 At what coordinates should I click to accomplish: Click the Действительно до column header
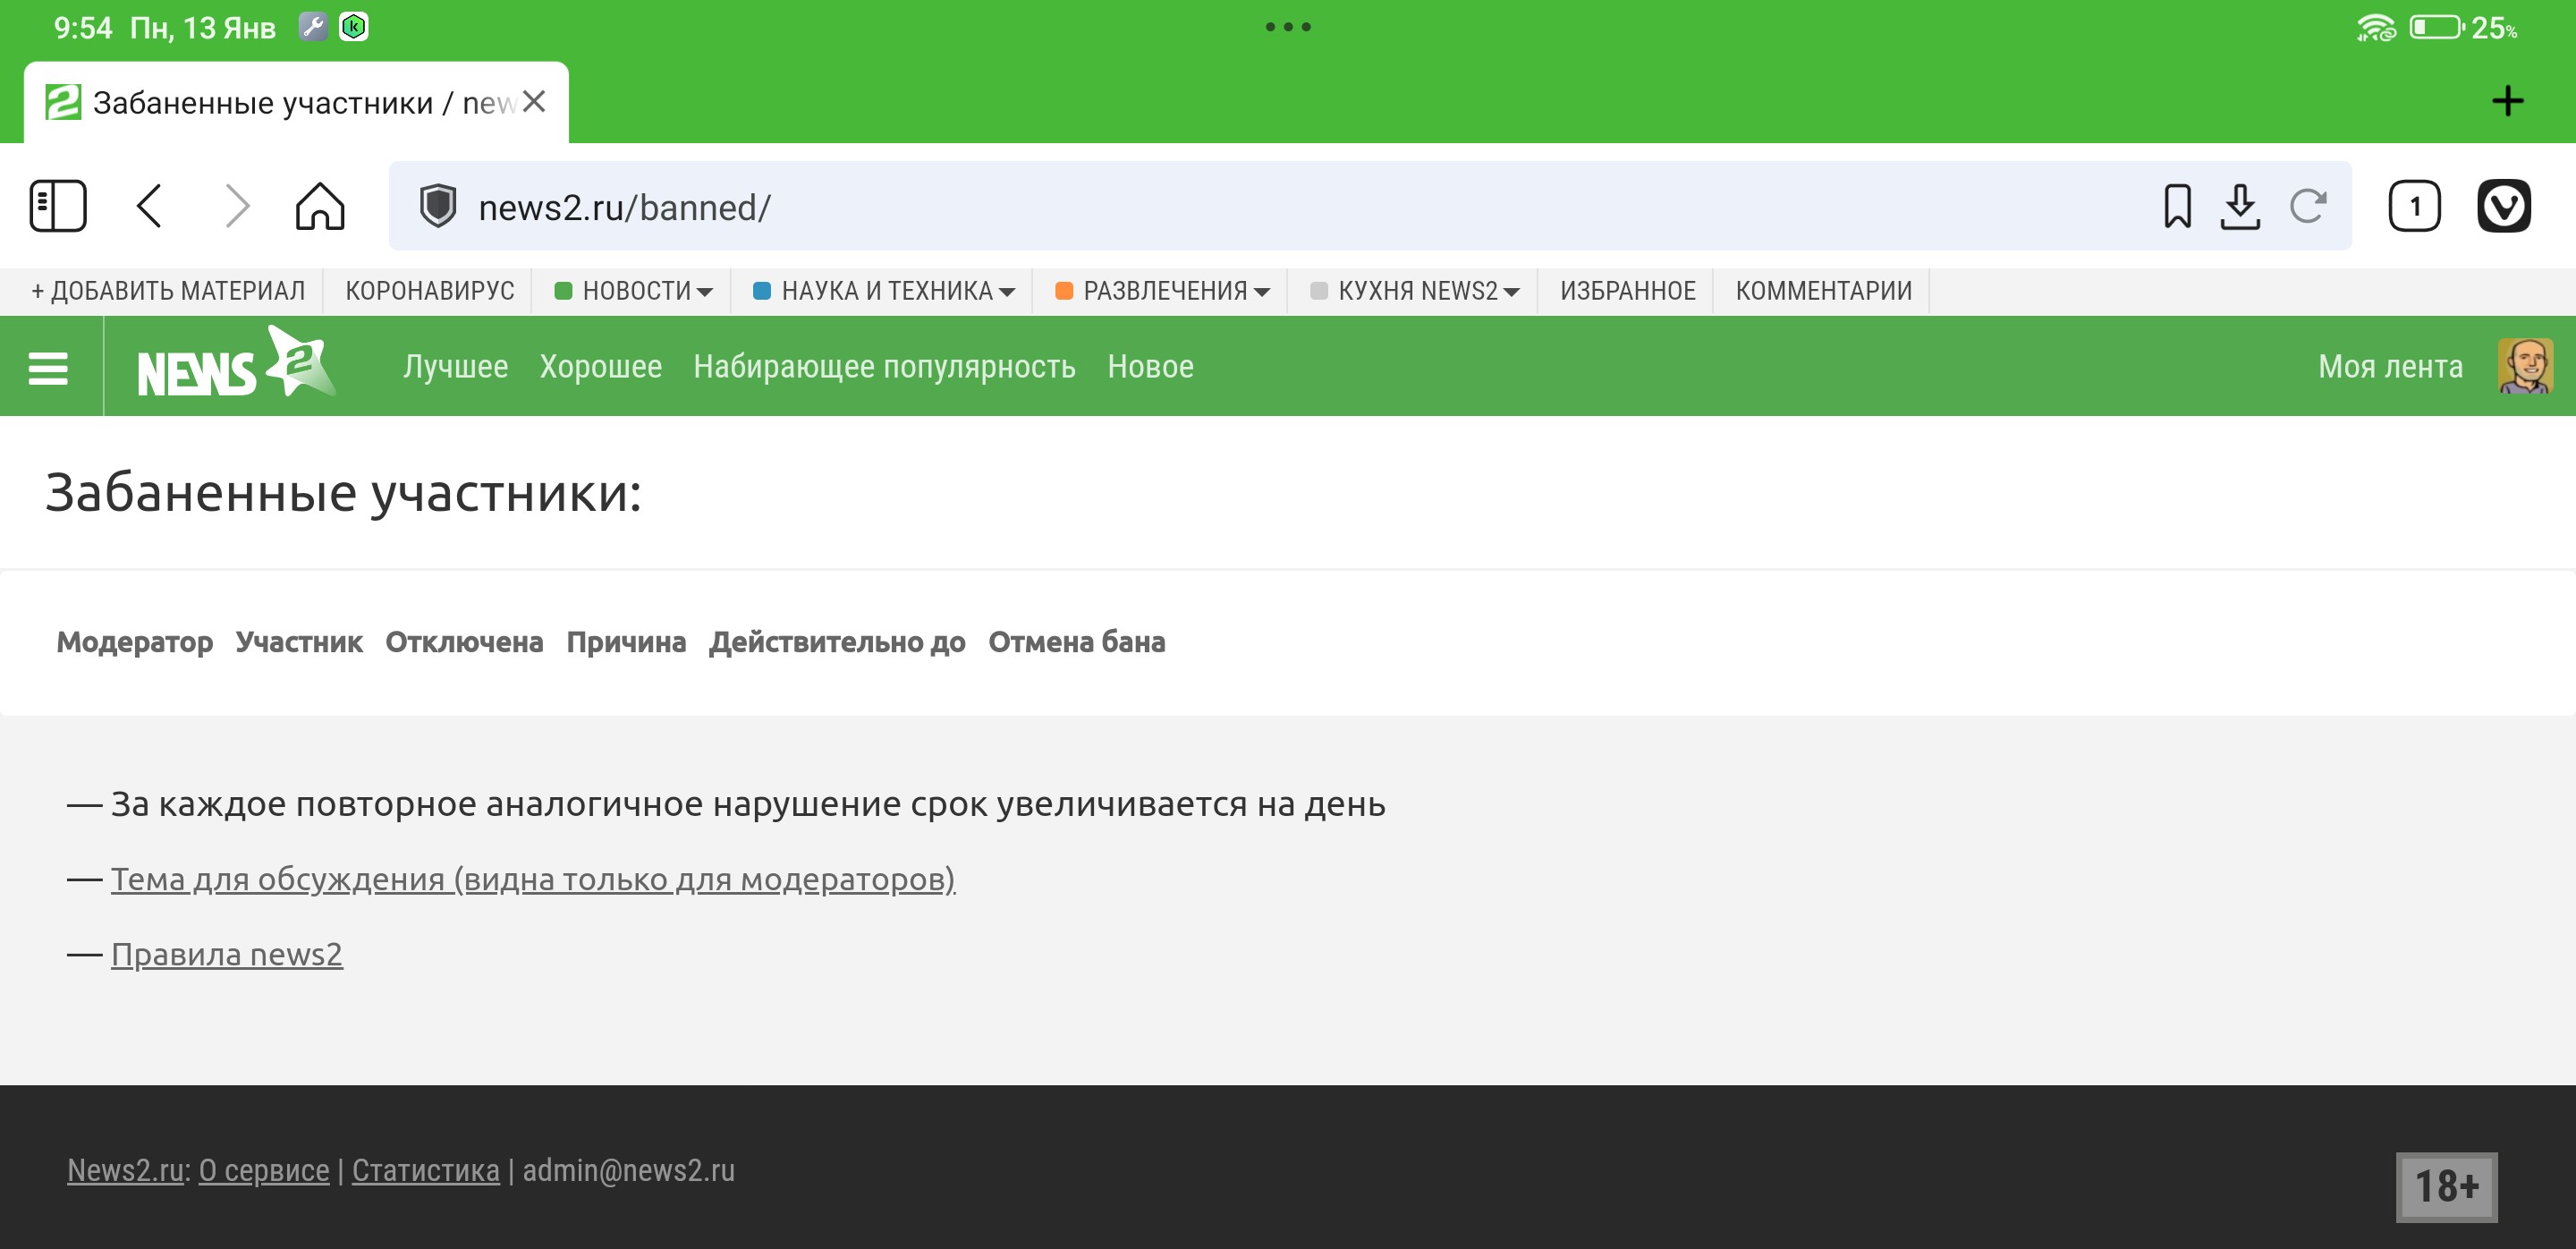coord(838,642)
